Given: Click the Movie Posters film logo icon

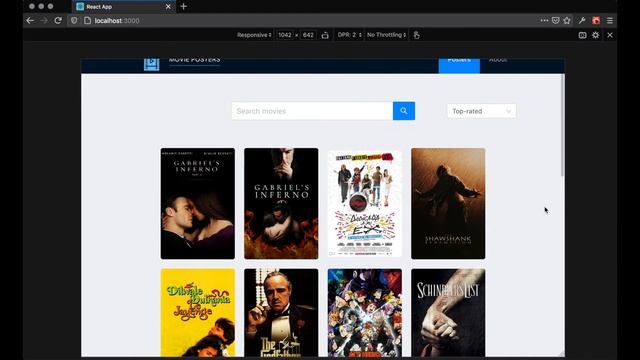Looking at the screenshot, I should [151, 64].
